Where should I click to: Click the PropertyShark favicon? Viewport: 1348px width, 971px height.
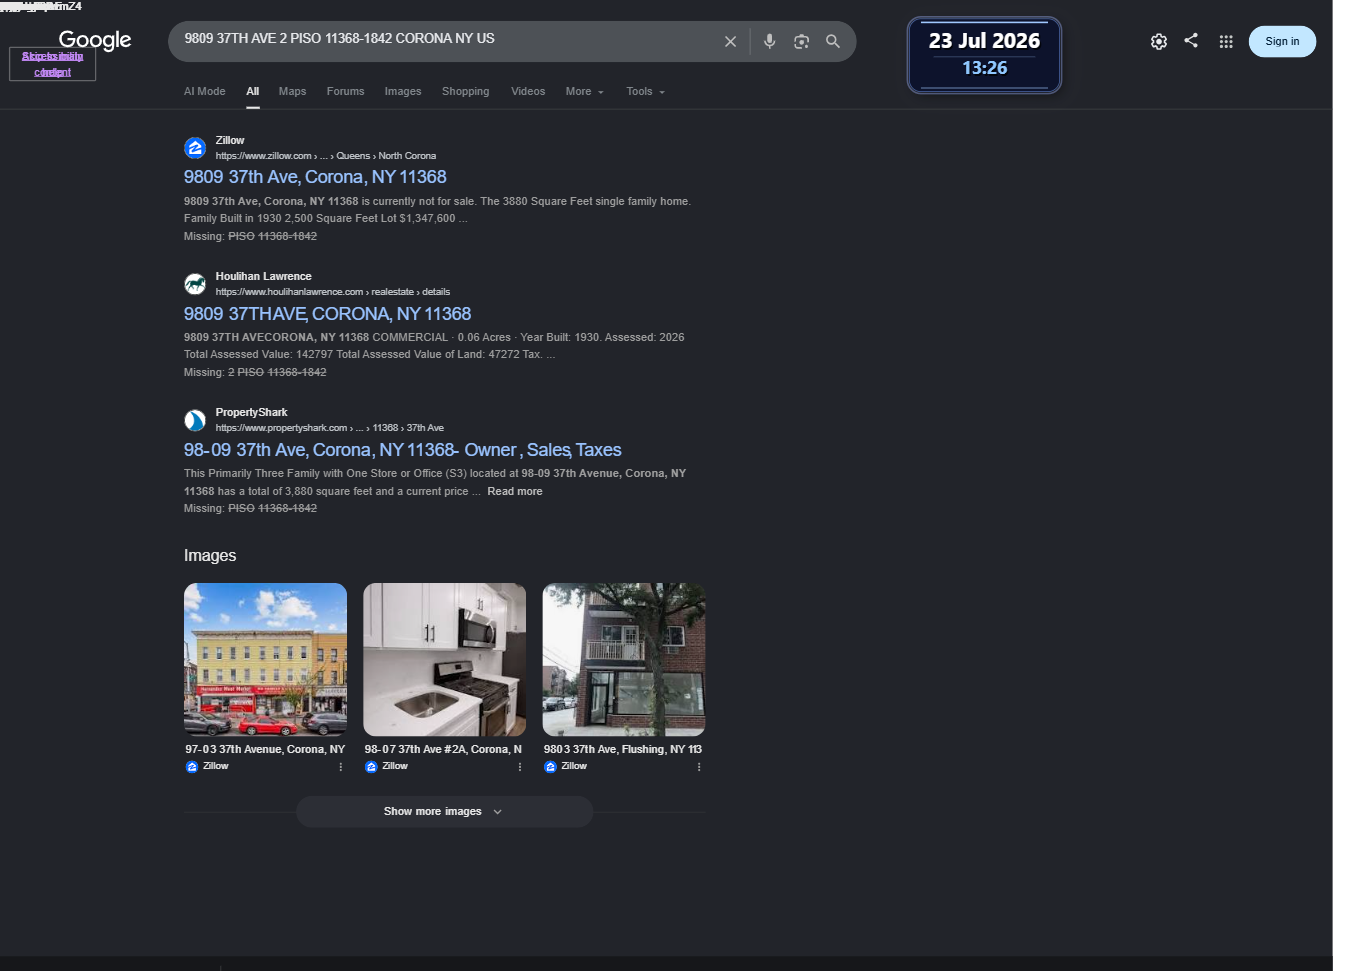pyautogui.click(x=195, y=420)
